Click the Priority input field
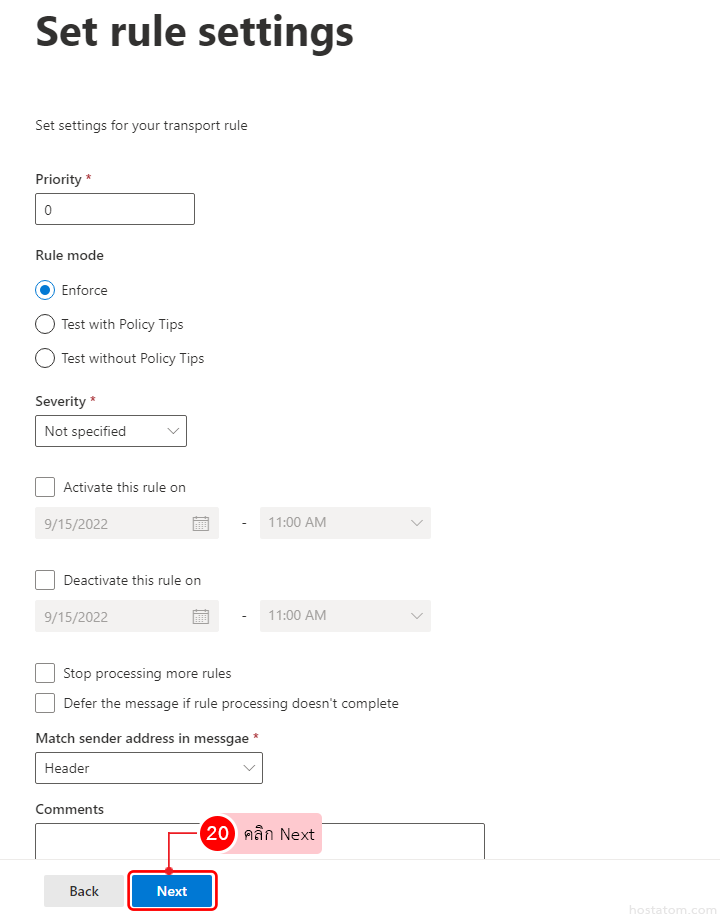Viewport: 720px width, 919px height. click(x=115, y=210)
